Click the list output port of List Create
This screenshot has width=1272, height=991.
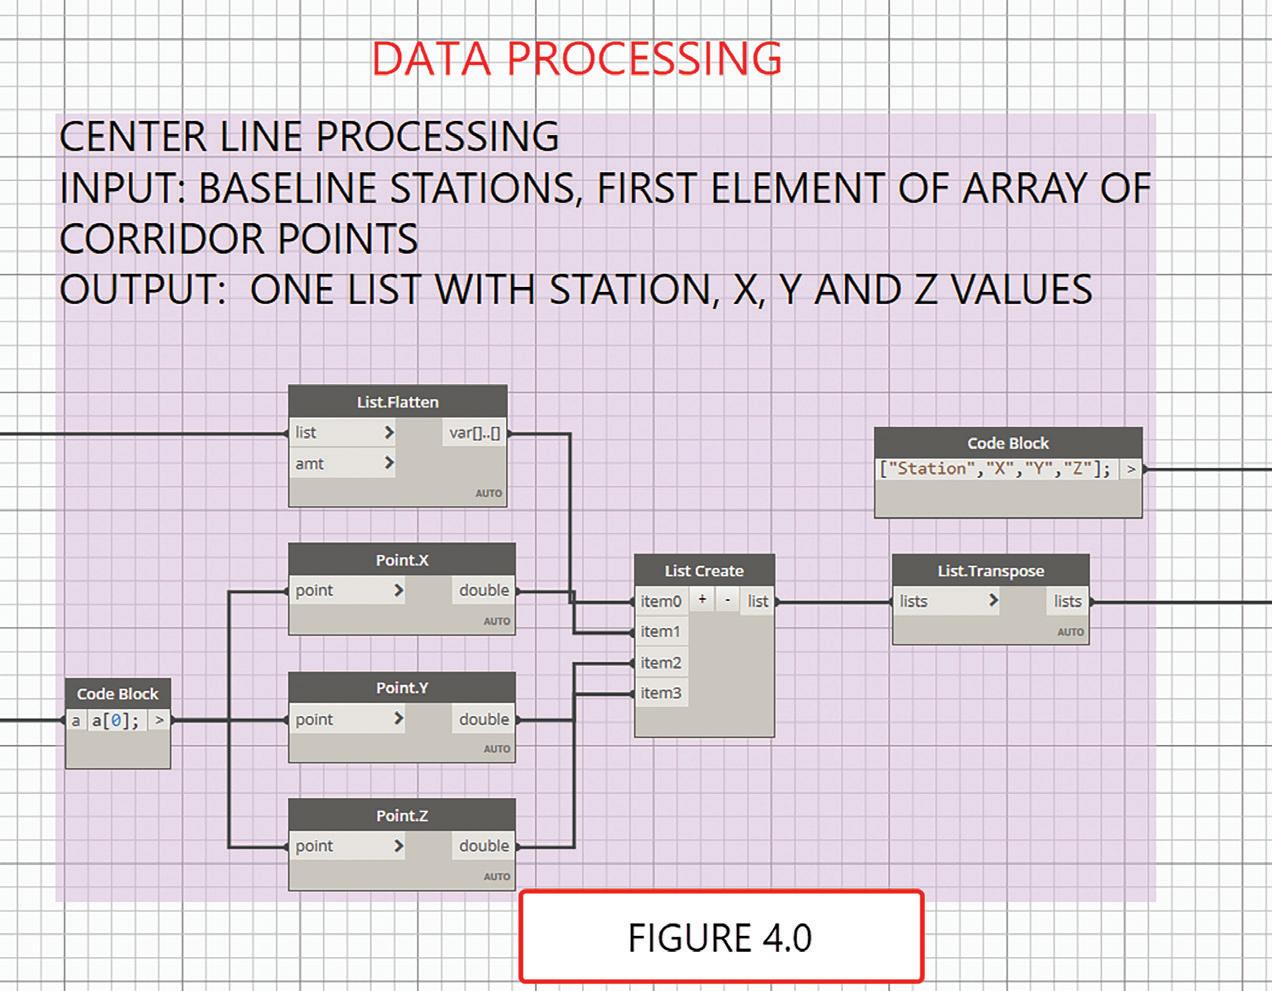(x=758, y=601)
